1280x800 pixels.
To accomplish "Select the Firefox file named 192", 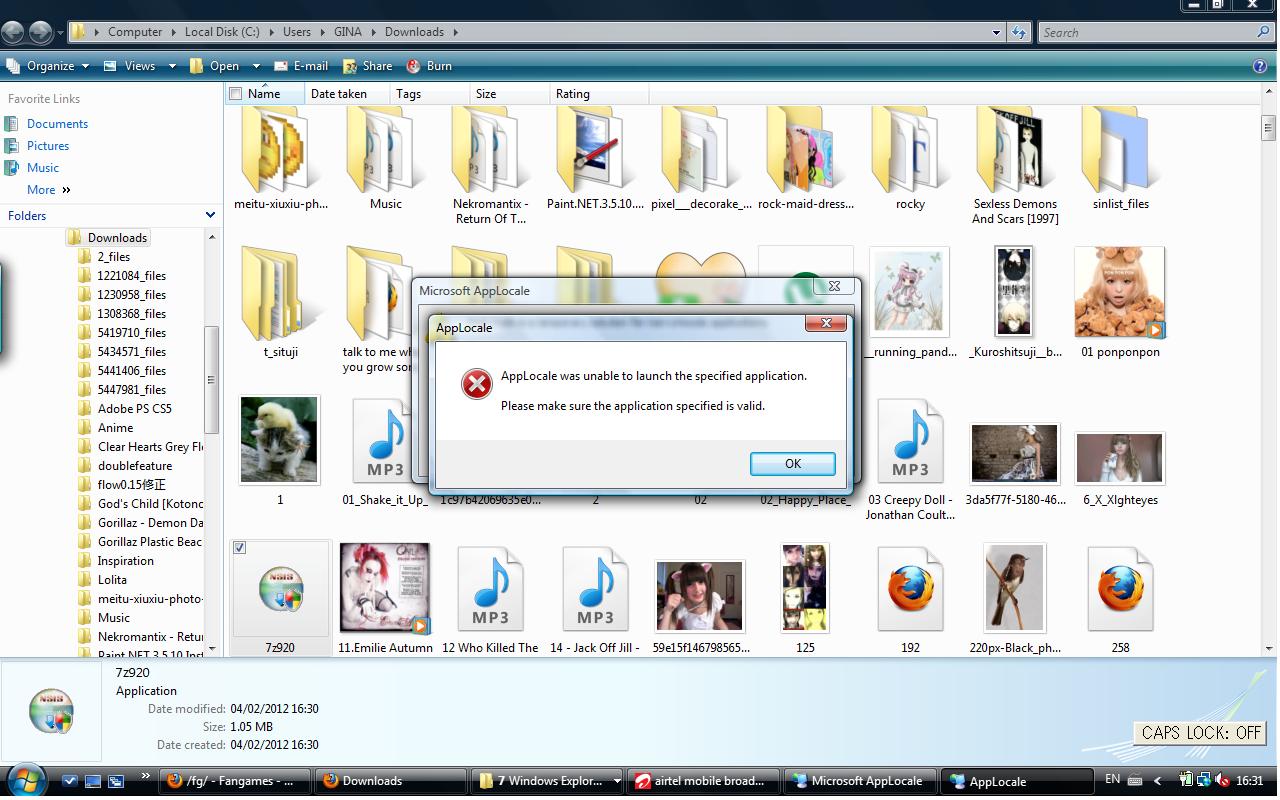I will click(910, 590).
